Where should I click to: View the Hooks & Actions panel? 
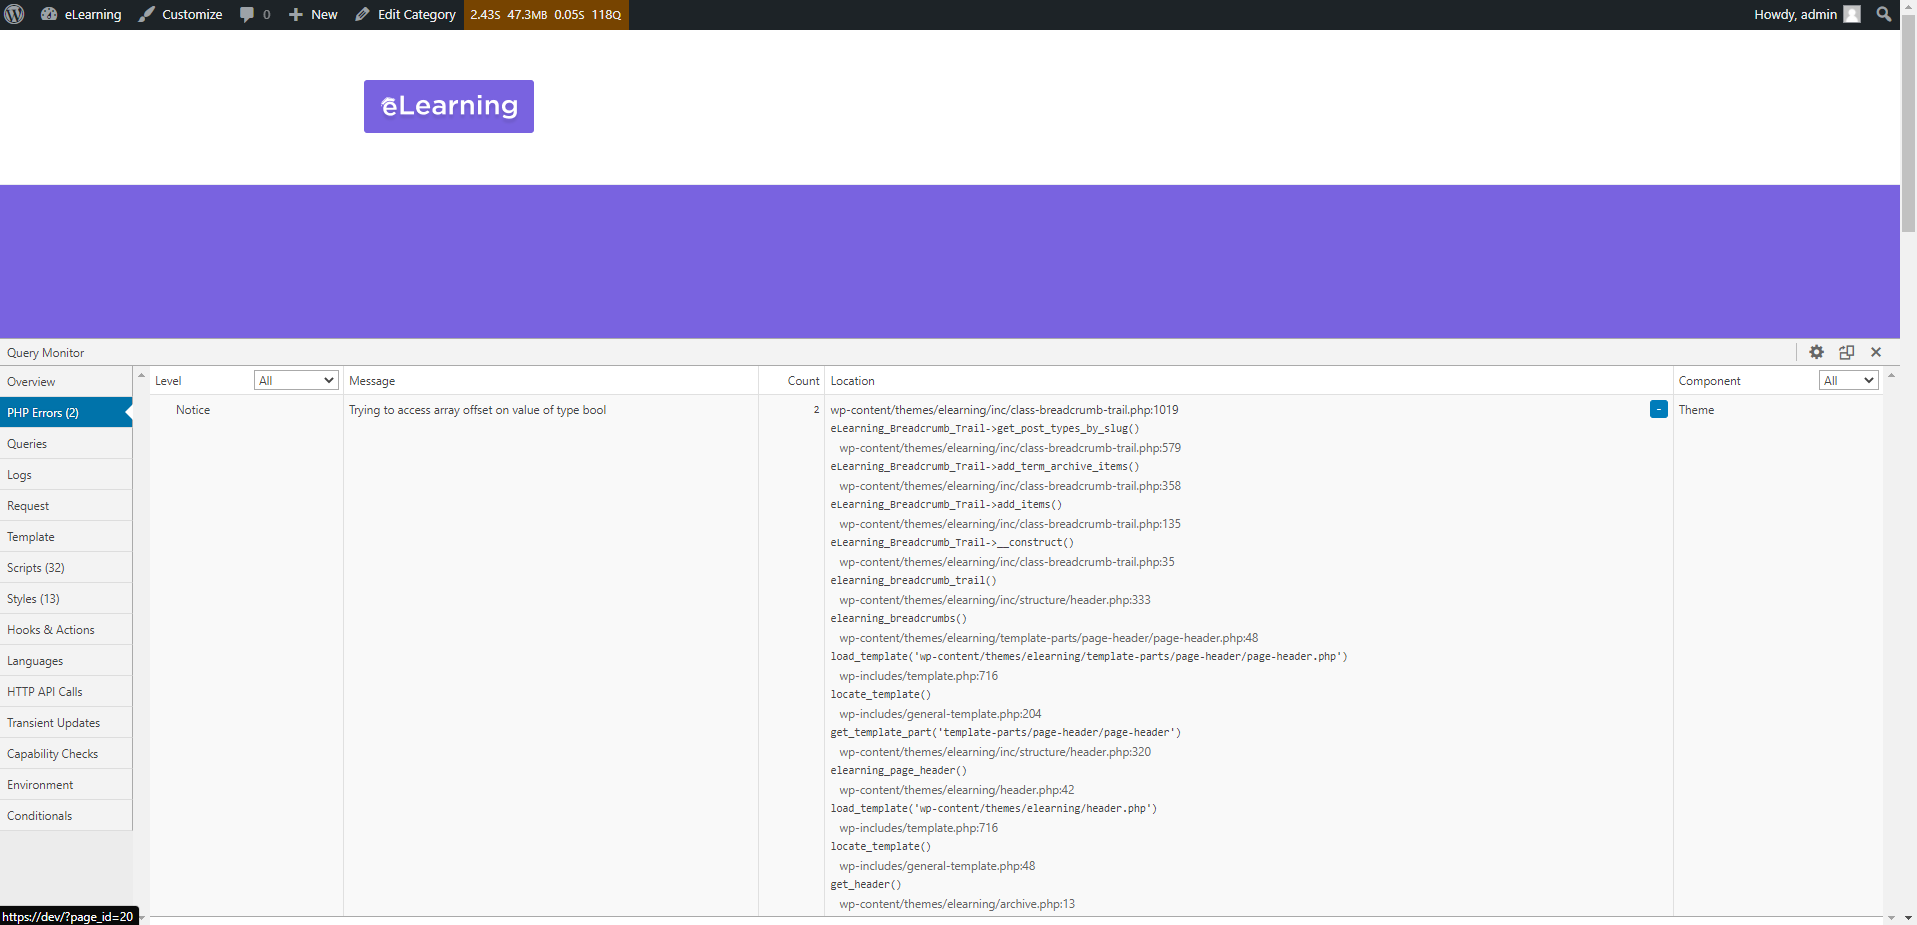point(66,630)
